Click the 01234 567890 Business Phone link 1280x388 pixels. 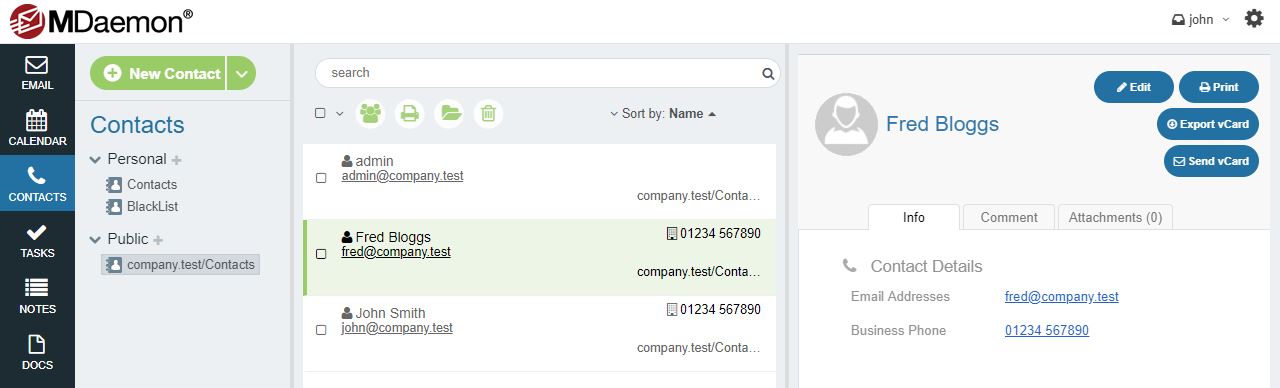(1046, 331)
